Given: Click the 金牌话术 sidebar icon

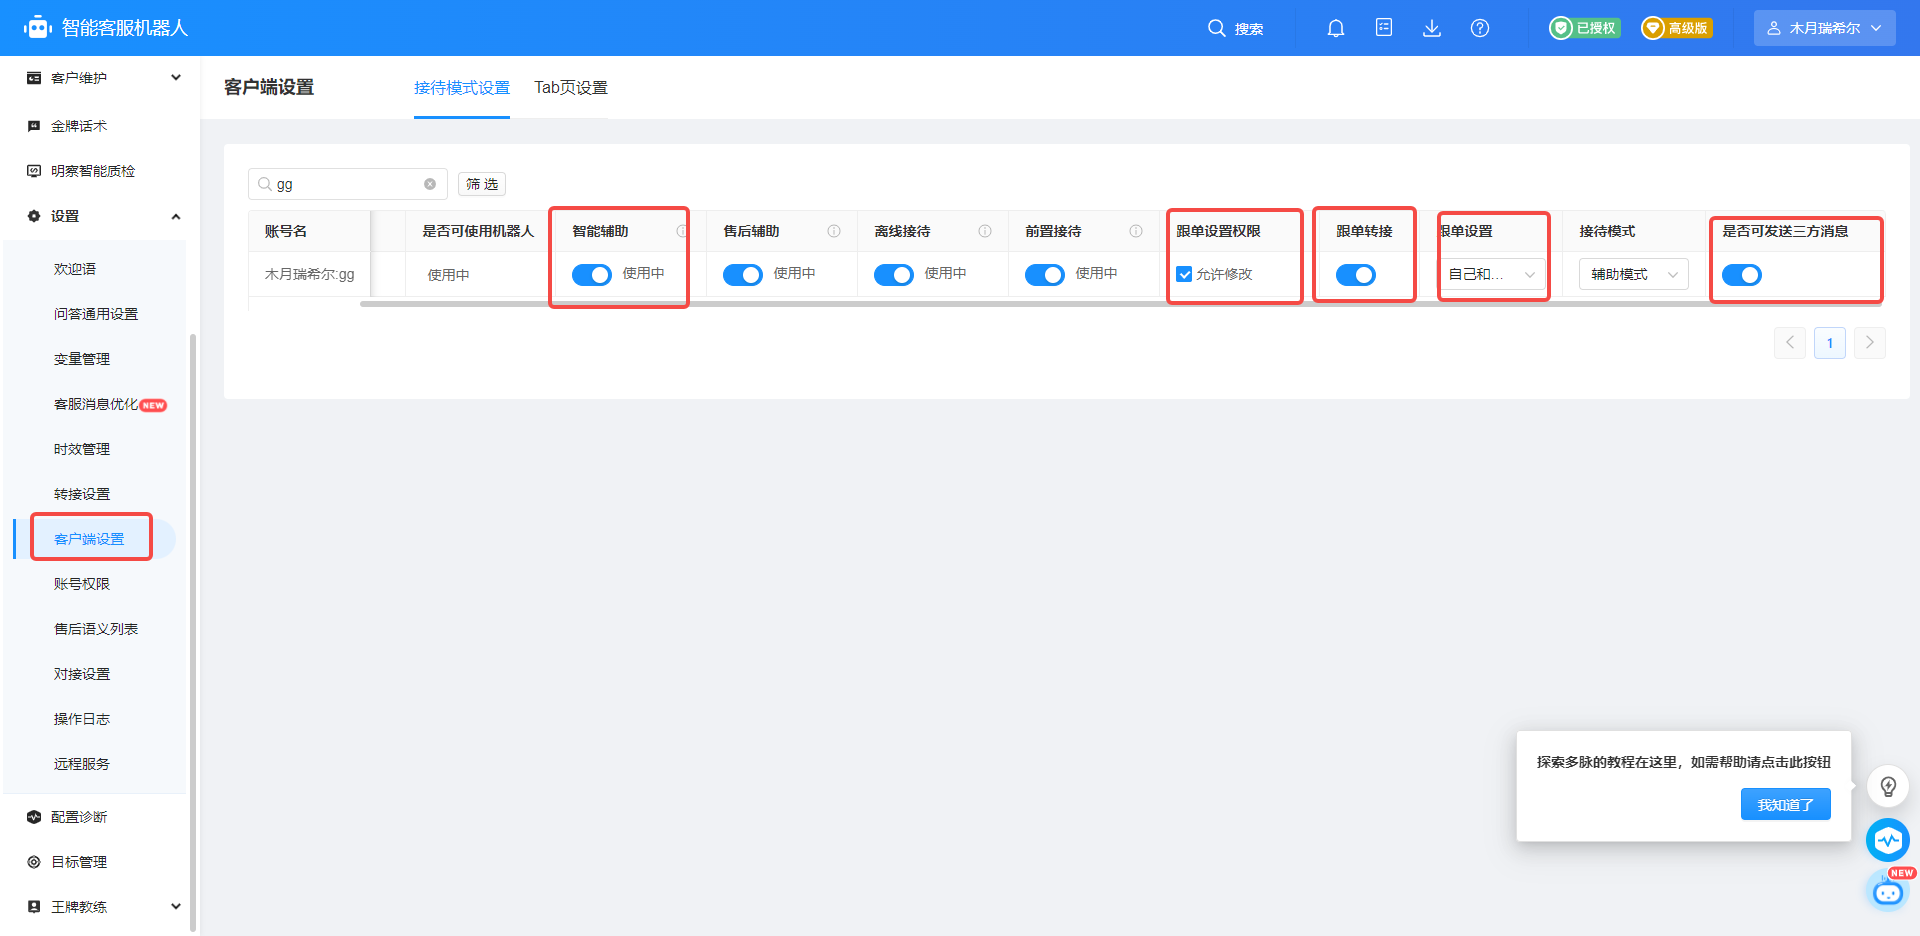Looking at the screenshot, I should pyautogui.click(x=34, y=126).
